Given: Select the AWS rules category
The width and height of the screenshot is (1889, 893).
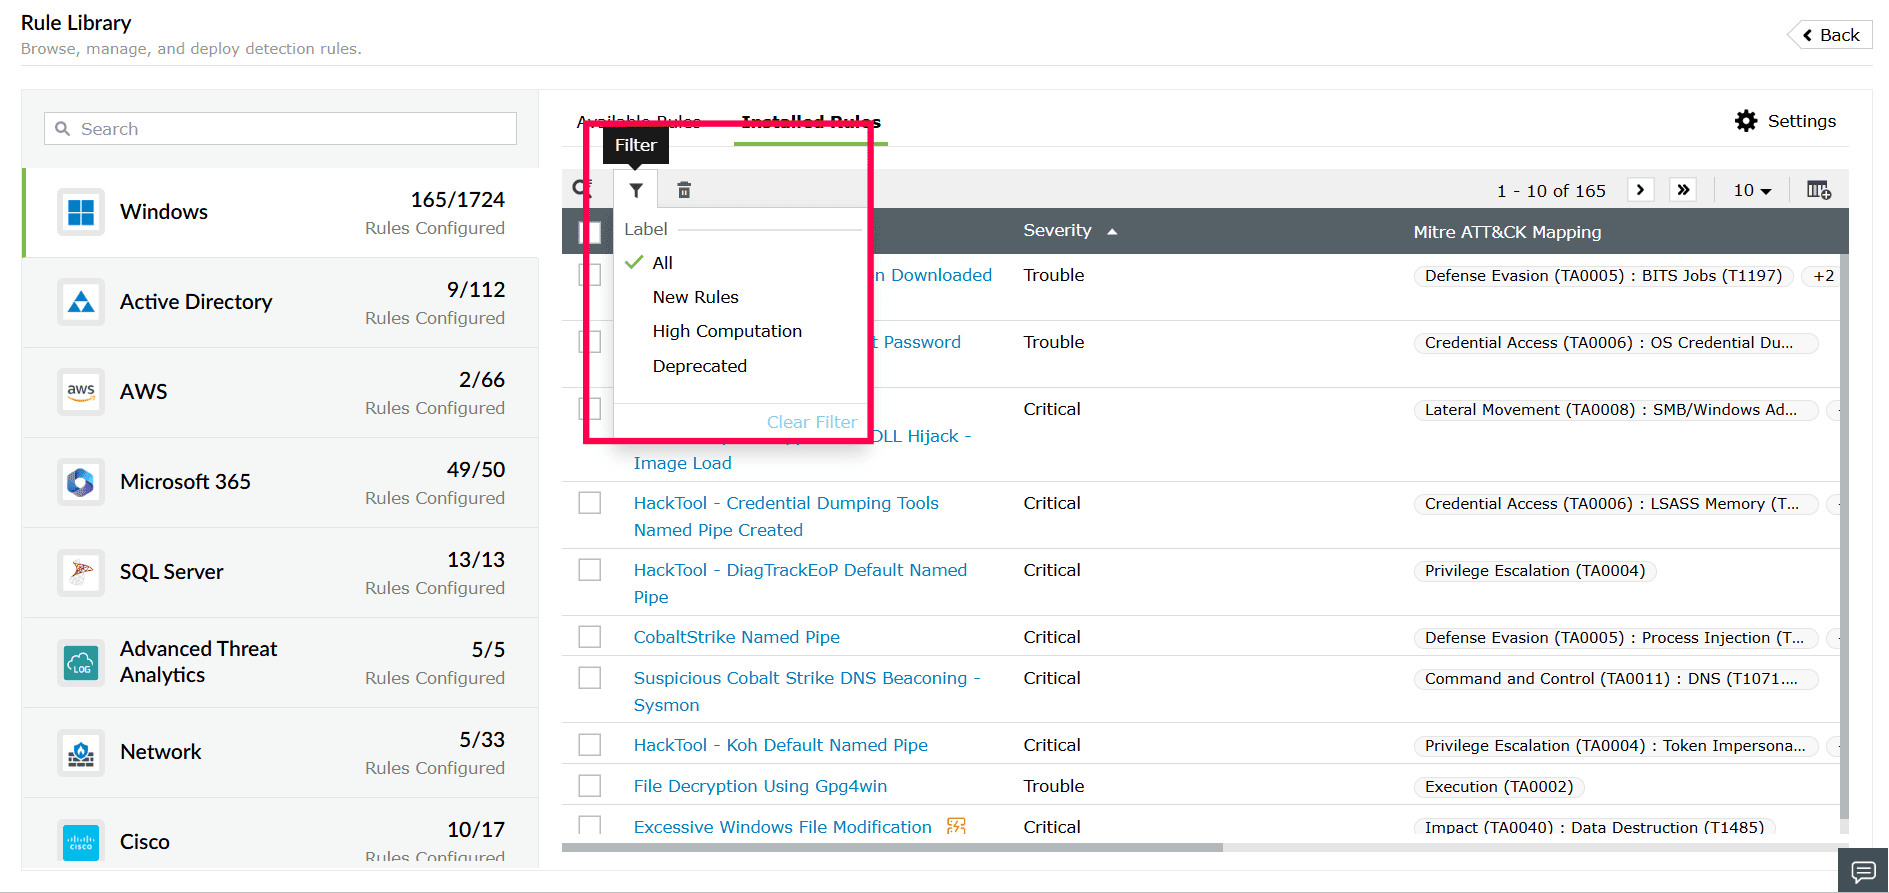Looking at the screenshot, I should [x=280, y=392].
